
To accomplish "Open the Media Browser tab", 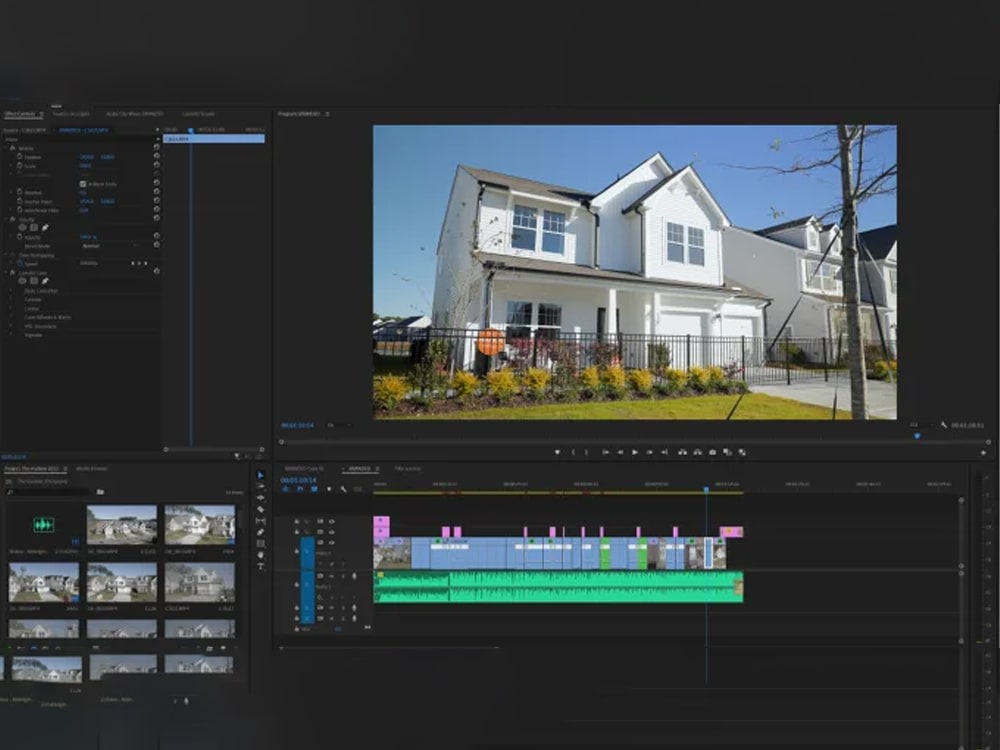I will pyautogui.click(x=92, y=468).
